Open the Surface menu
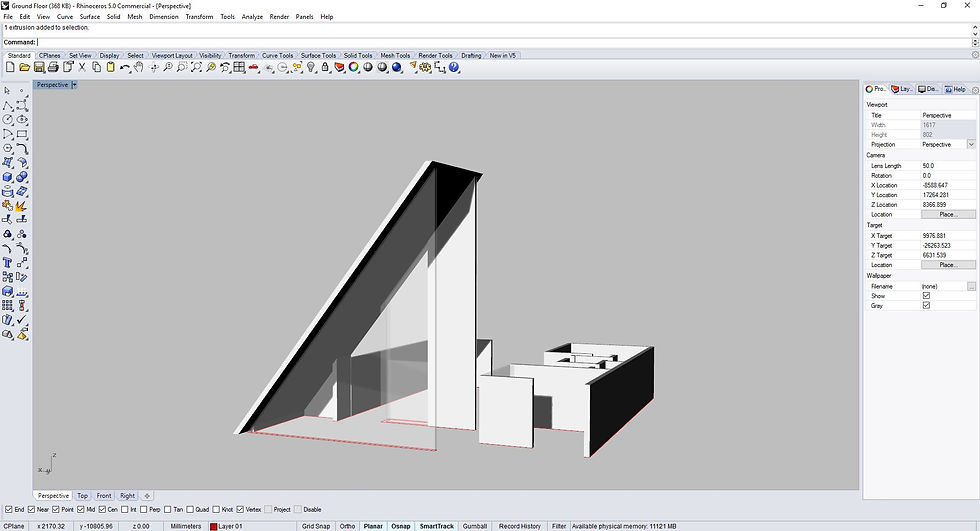 tap(89, 17)
